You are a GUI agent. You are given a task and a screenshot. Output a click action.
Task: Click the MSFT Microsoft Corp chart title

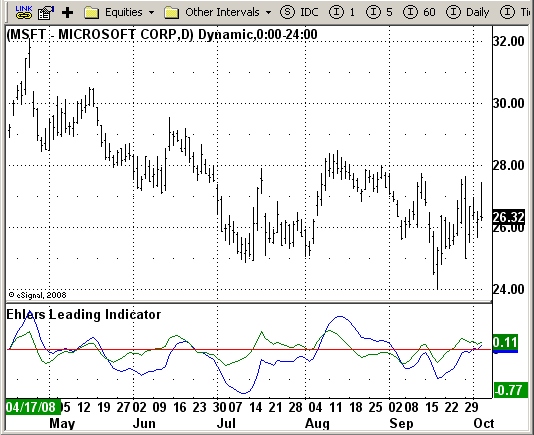pos(162,35)
